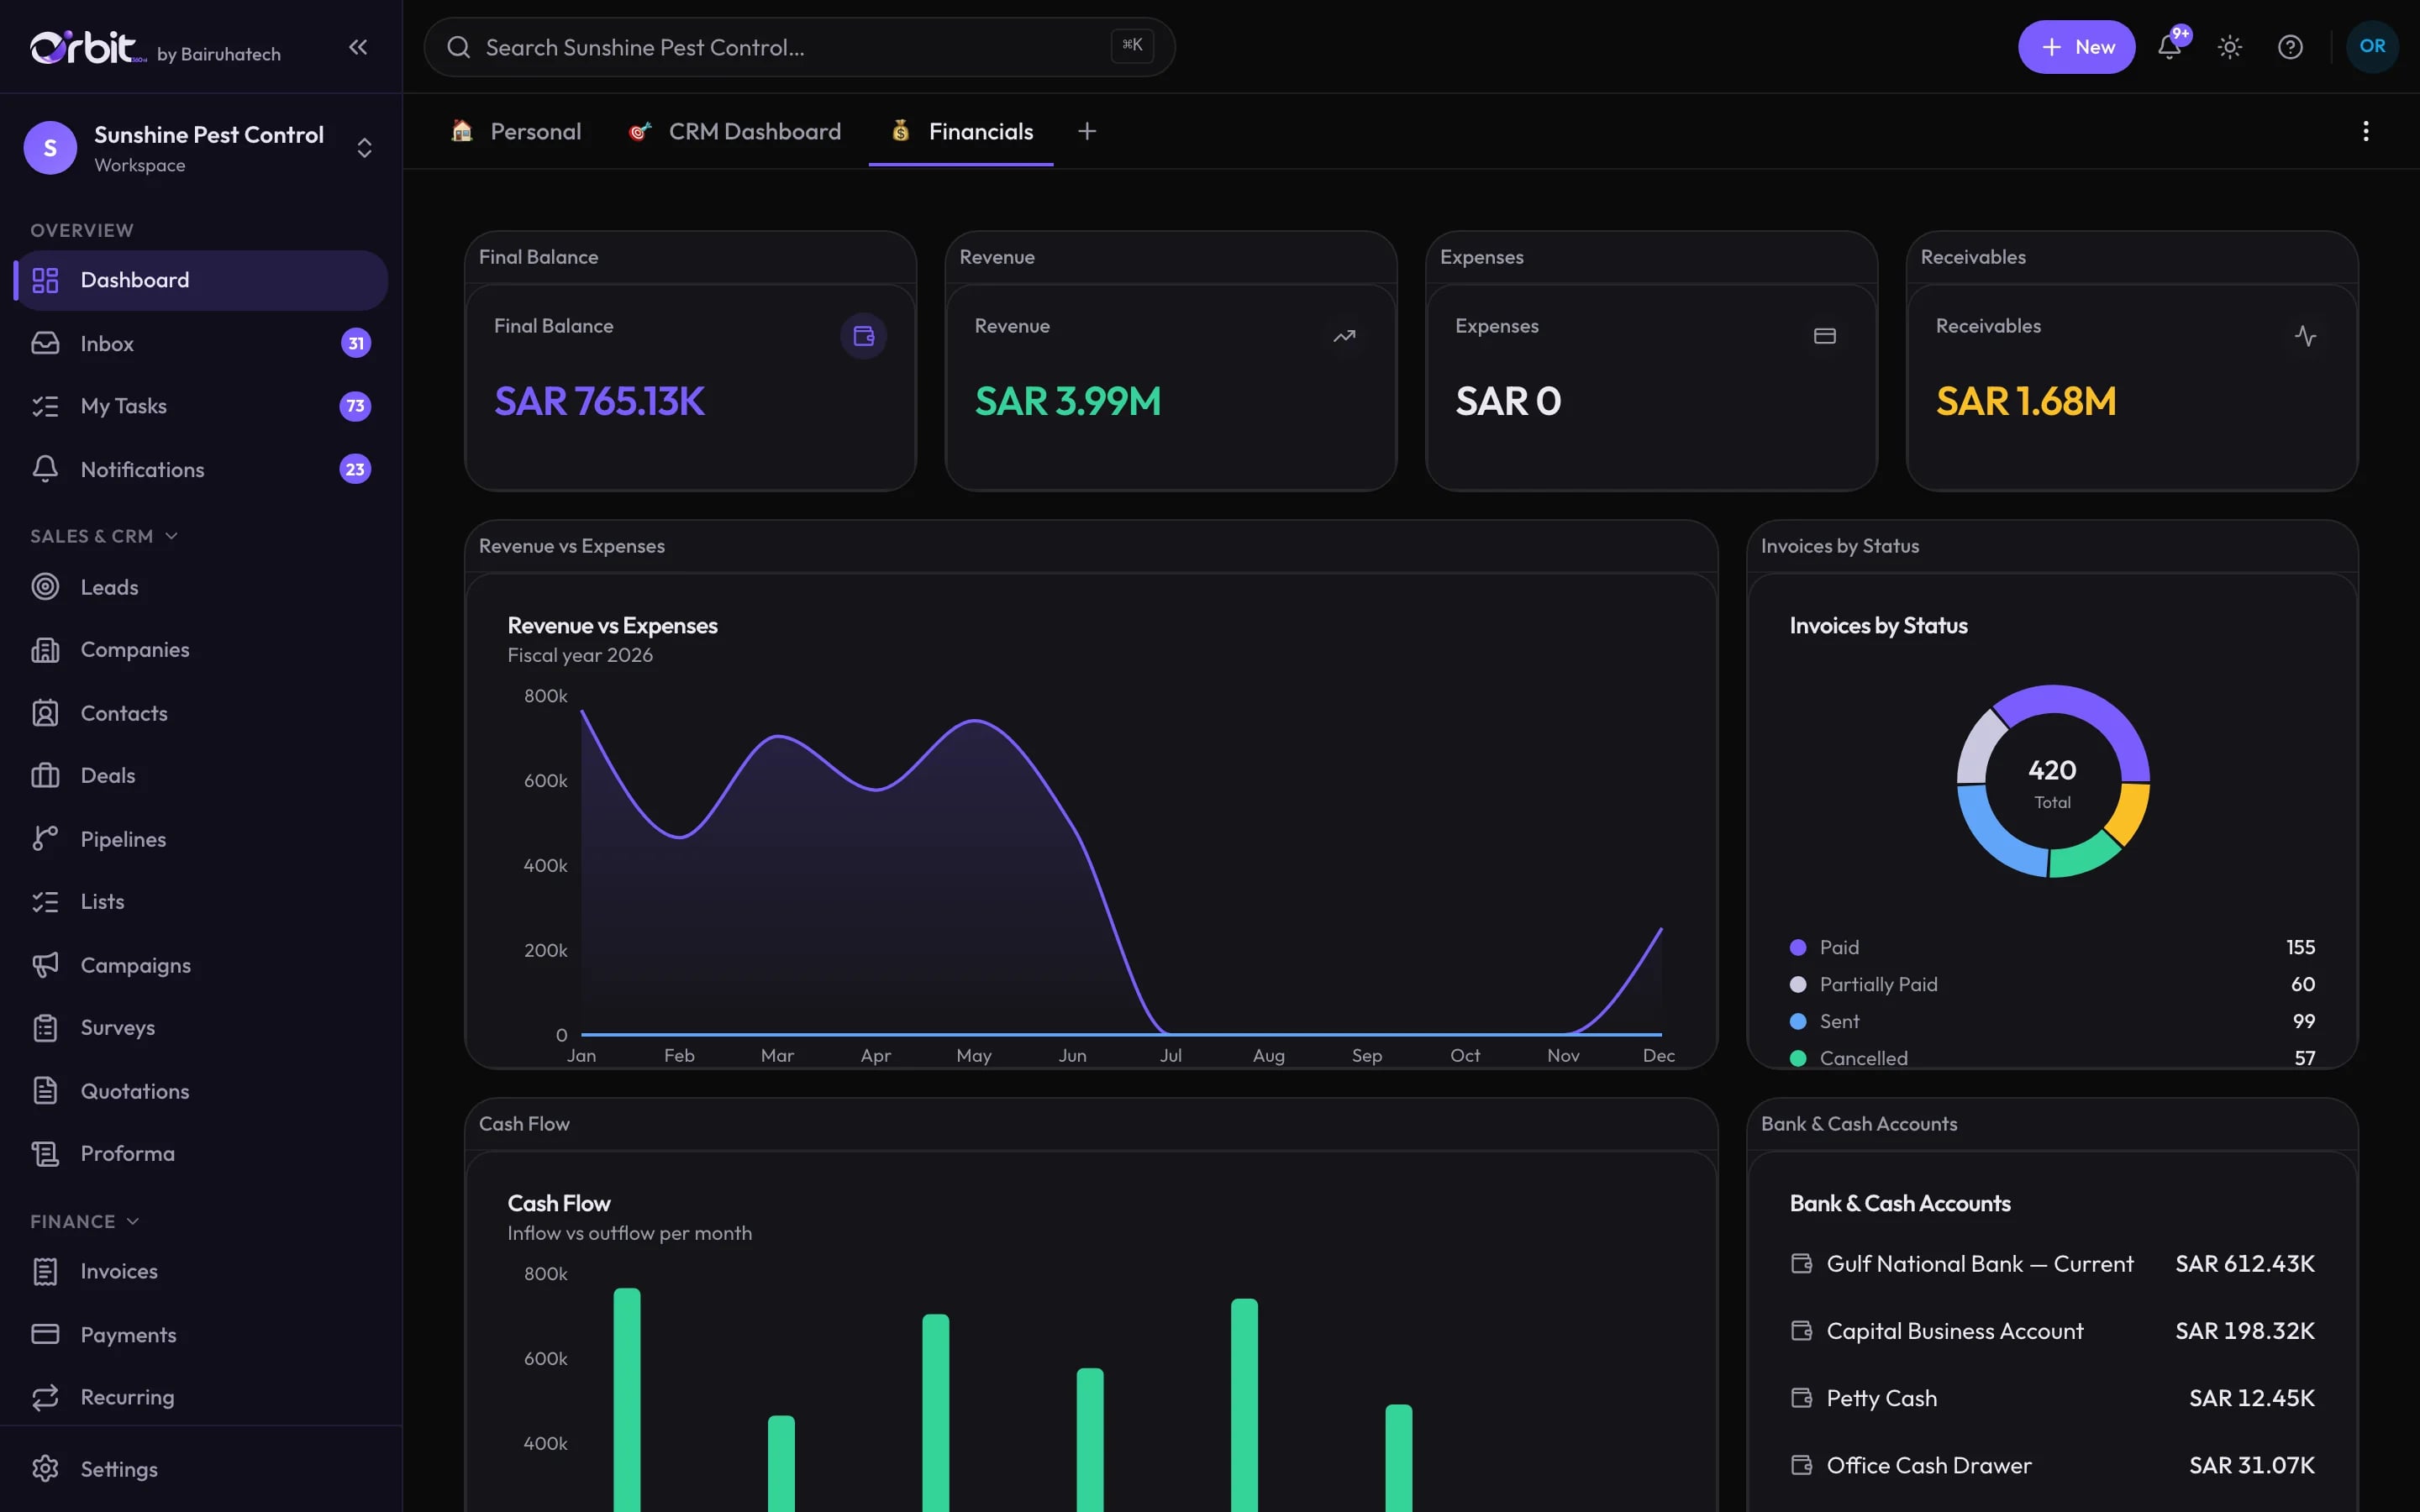Click the Campaigns megaphone icon

click(45, 965)
